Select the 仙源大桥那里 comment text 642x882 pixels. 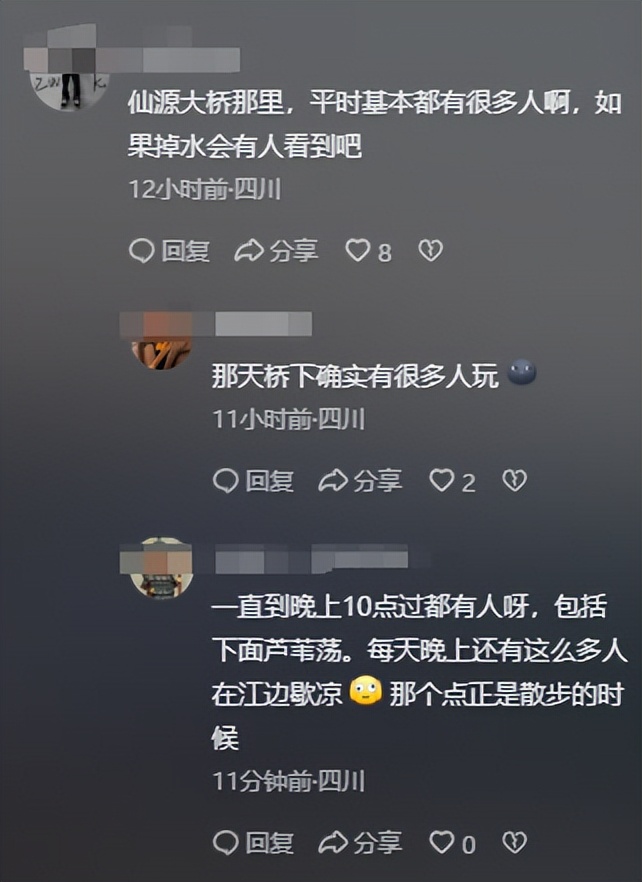pos(375,125)
